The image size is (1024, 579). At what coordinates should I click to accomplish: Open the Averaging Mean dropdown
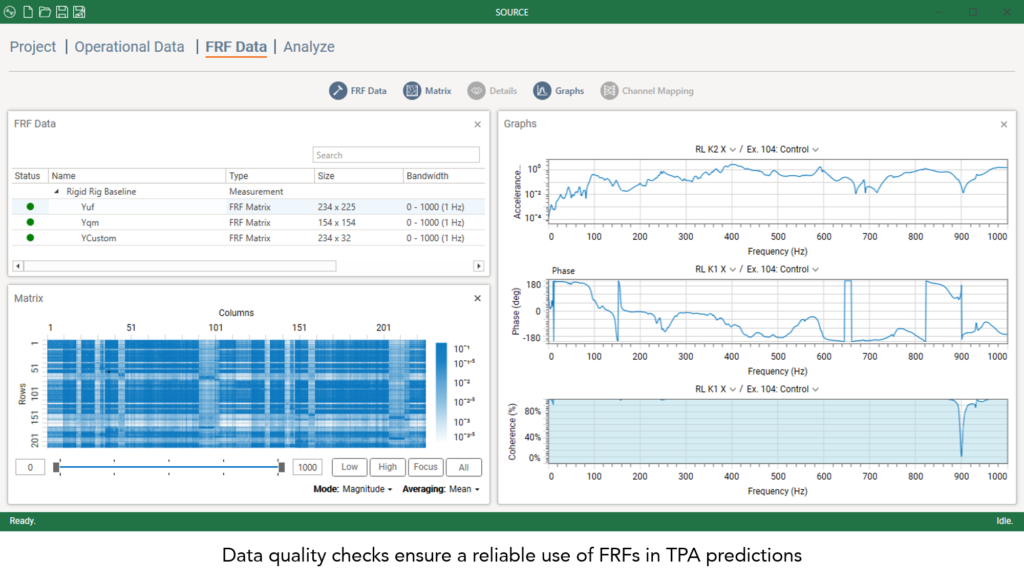(462, 489)
